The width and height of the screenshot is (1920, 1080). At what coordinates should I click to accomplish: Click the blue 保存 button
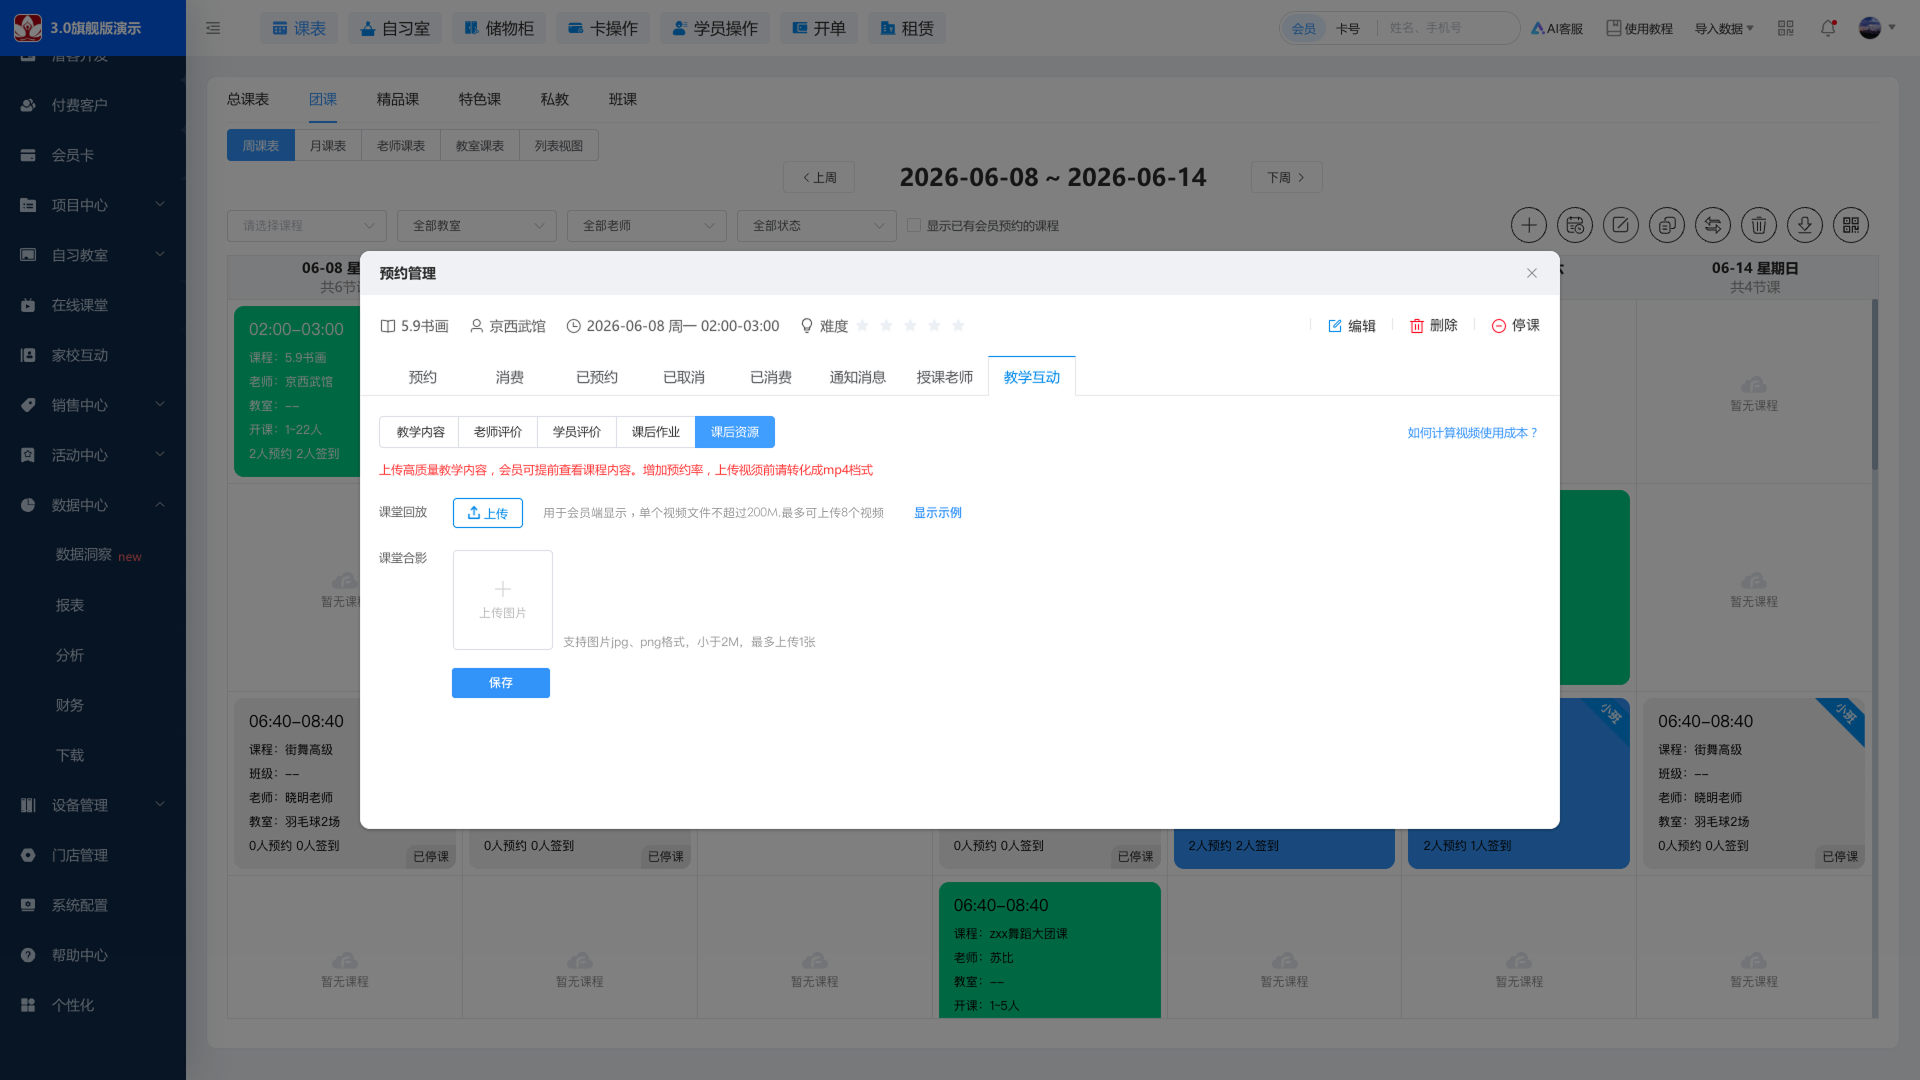501,683
